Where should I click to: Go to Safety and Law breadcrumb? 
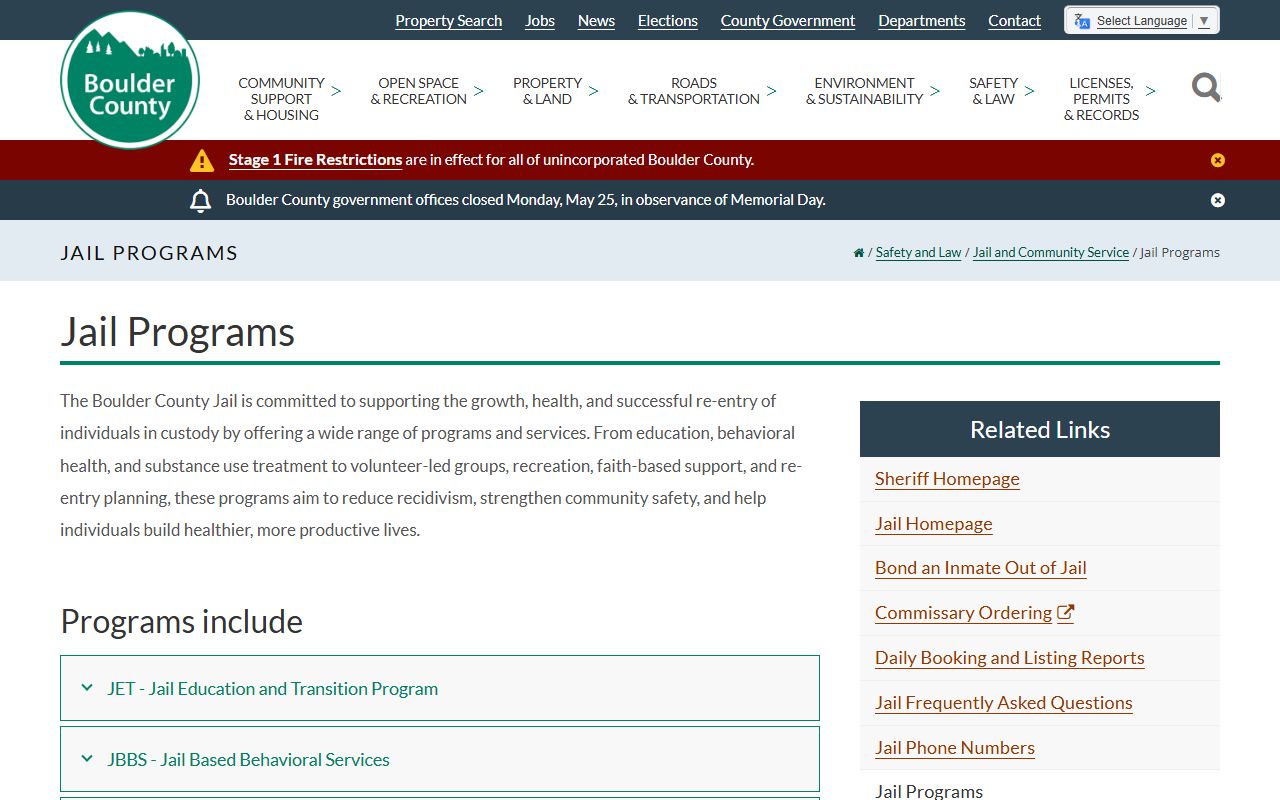click(918, 253)
